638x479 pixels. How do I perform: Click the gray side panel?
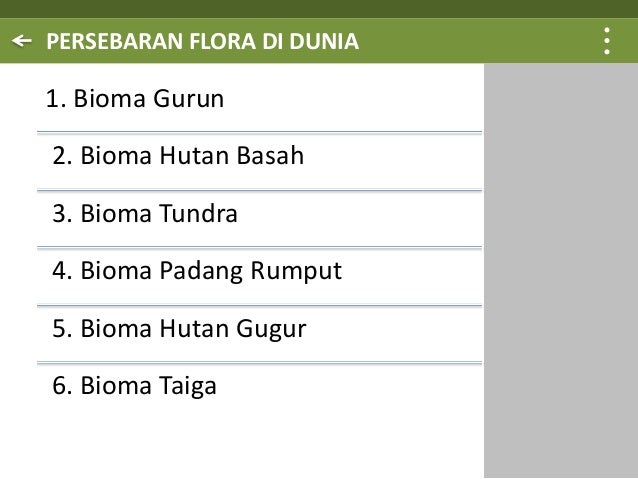[560, 270]
